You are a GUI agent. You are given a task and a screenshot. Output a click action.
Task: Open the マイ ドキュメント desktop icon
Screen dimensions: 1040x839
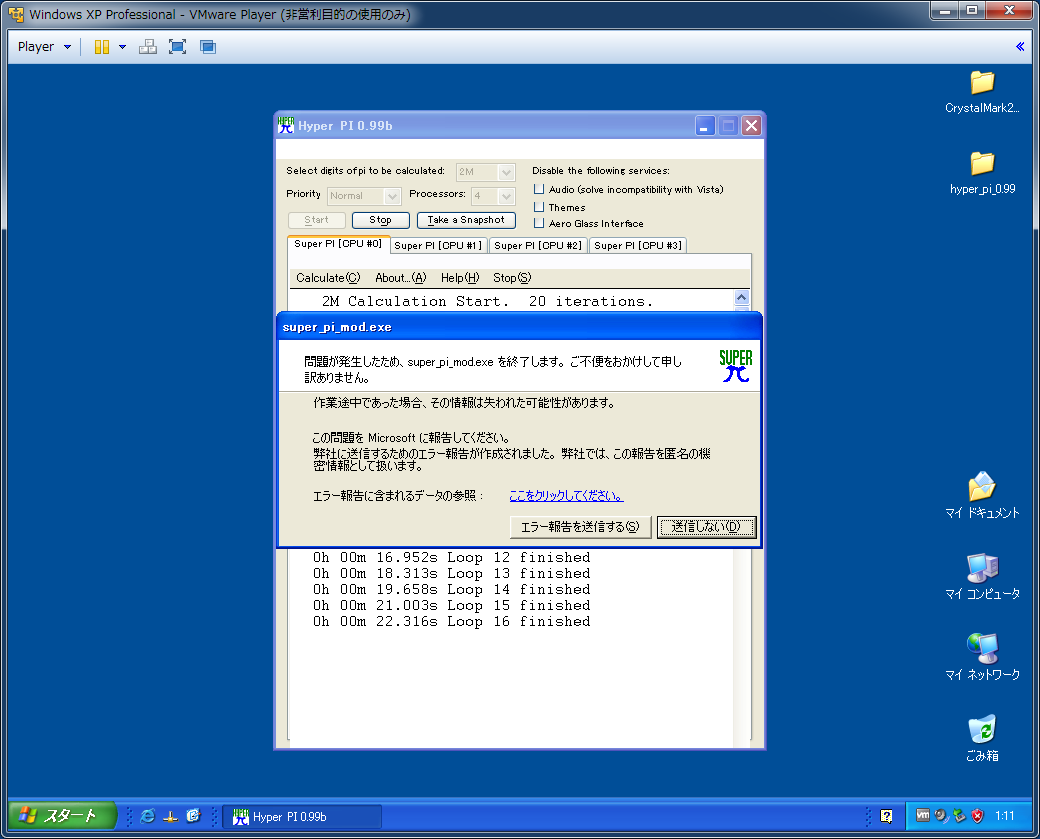(982, 495)
